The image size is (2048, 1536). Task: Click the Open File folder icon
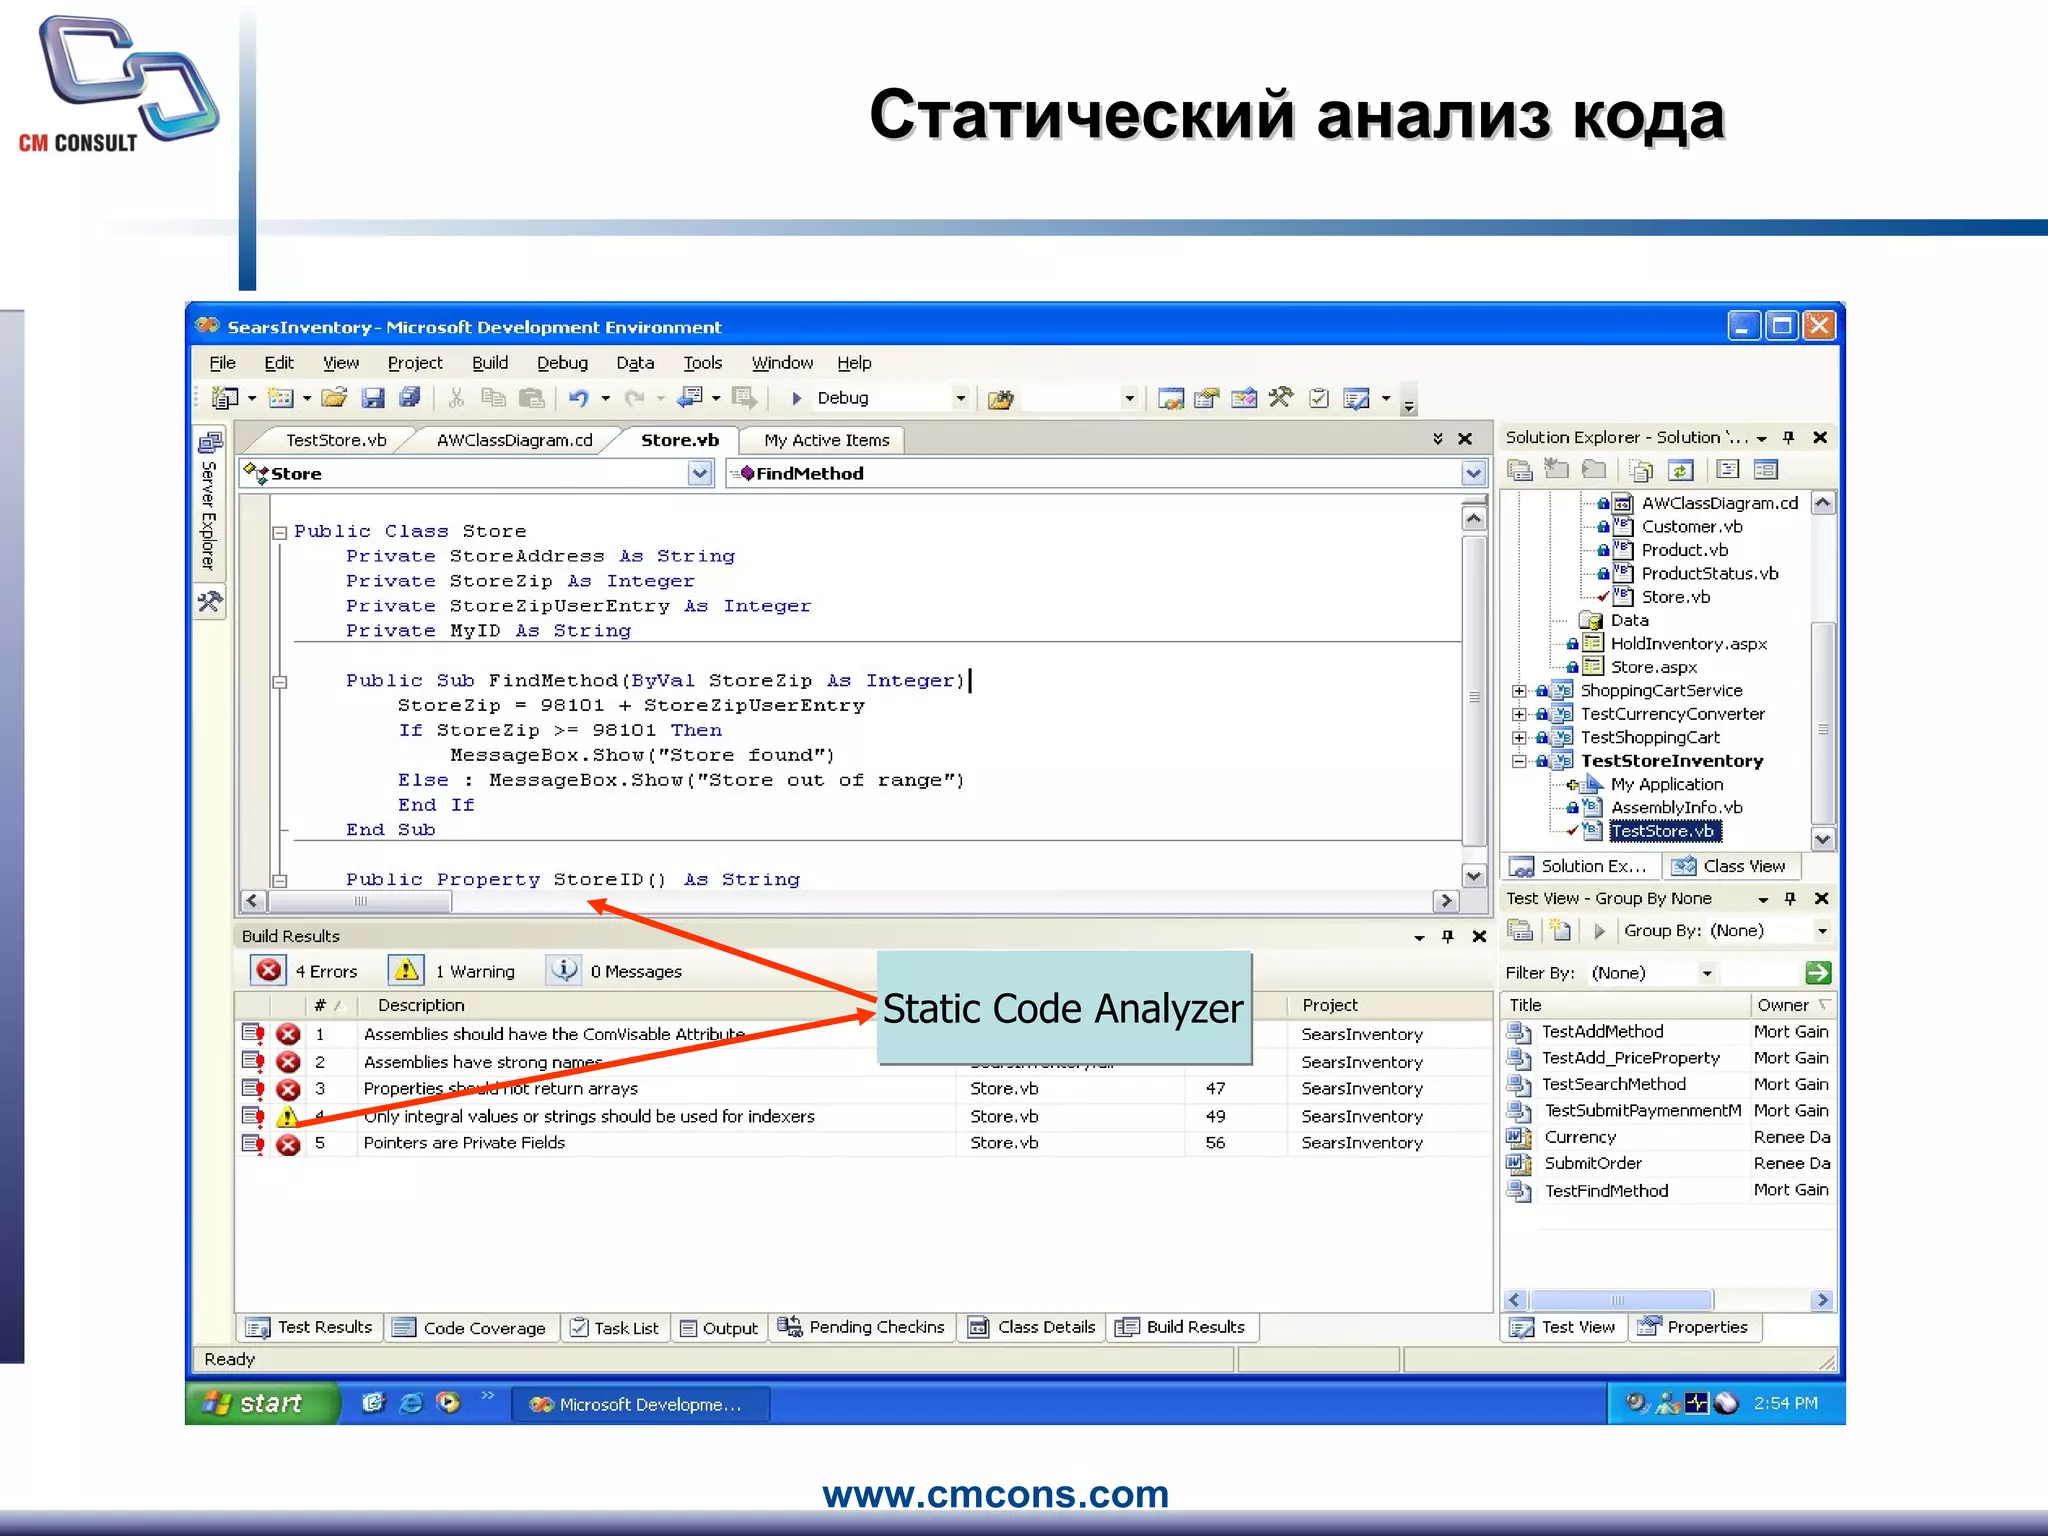coord(334,398)
